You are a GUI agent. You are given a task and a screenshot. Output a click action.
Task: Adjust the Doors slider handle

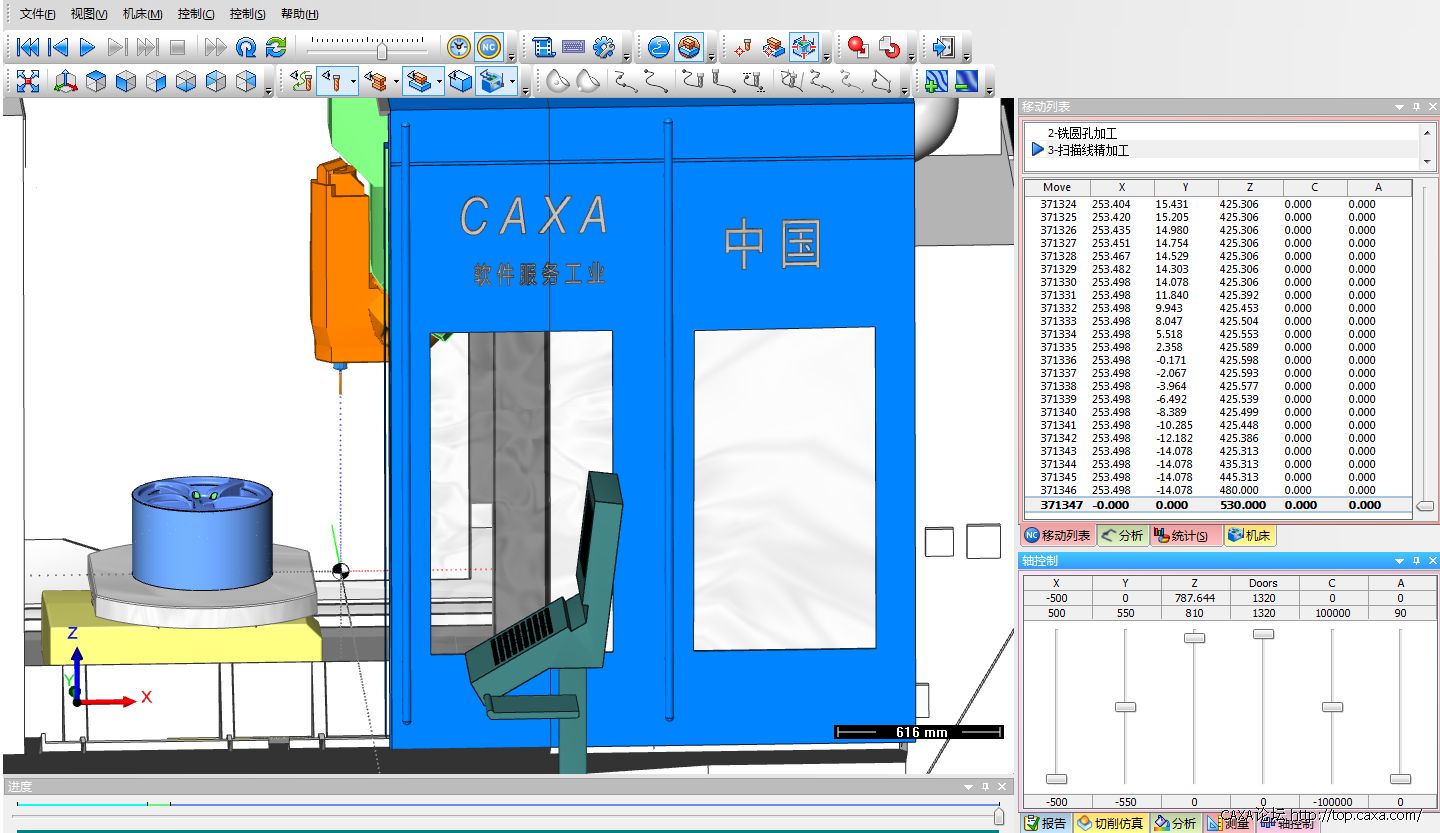pyautogui.click(x=1263, y=634)
